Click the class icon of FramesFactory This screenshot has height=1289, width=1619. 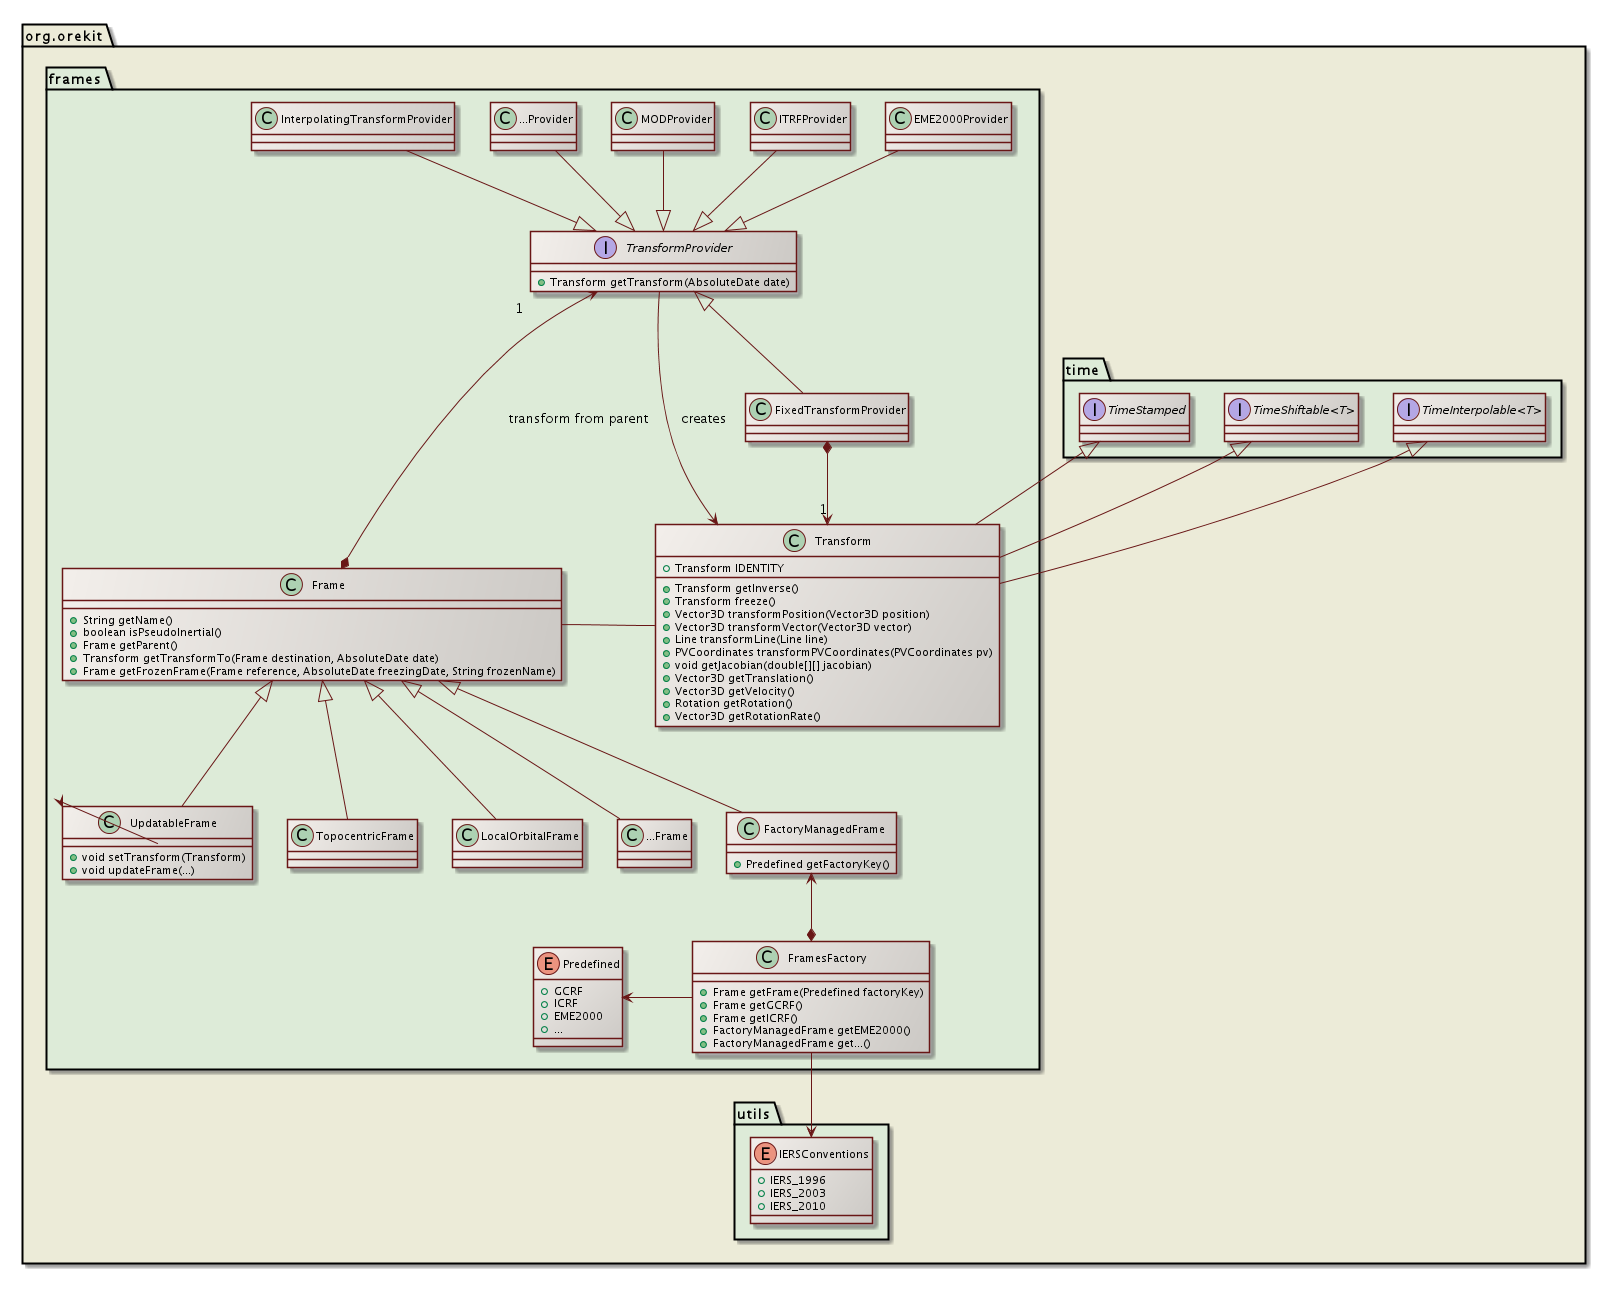[x=767, y=958]
